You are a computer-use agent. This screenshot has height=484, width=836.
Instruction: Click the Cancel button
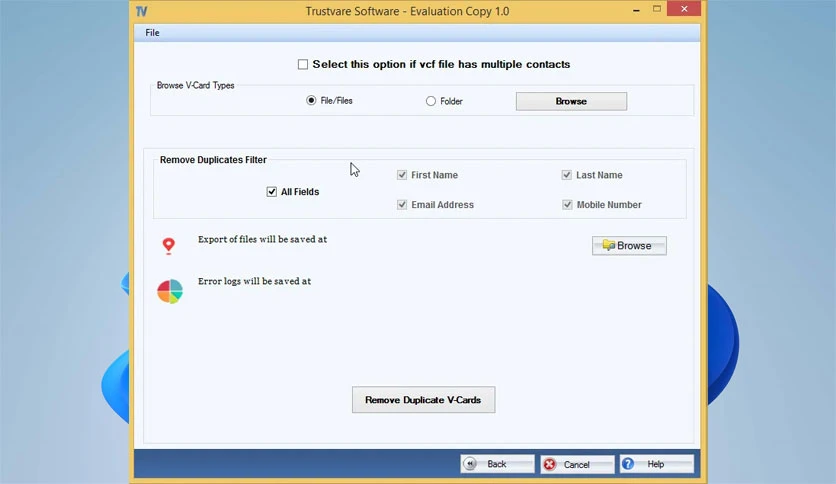pos(577,464)
